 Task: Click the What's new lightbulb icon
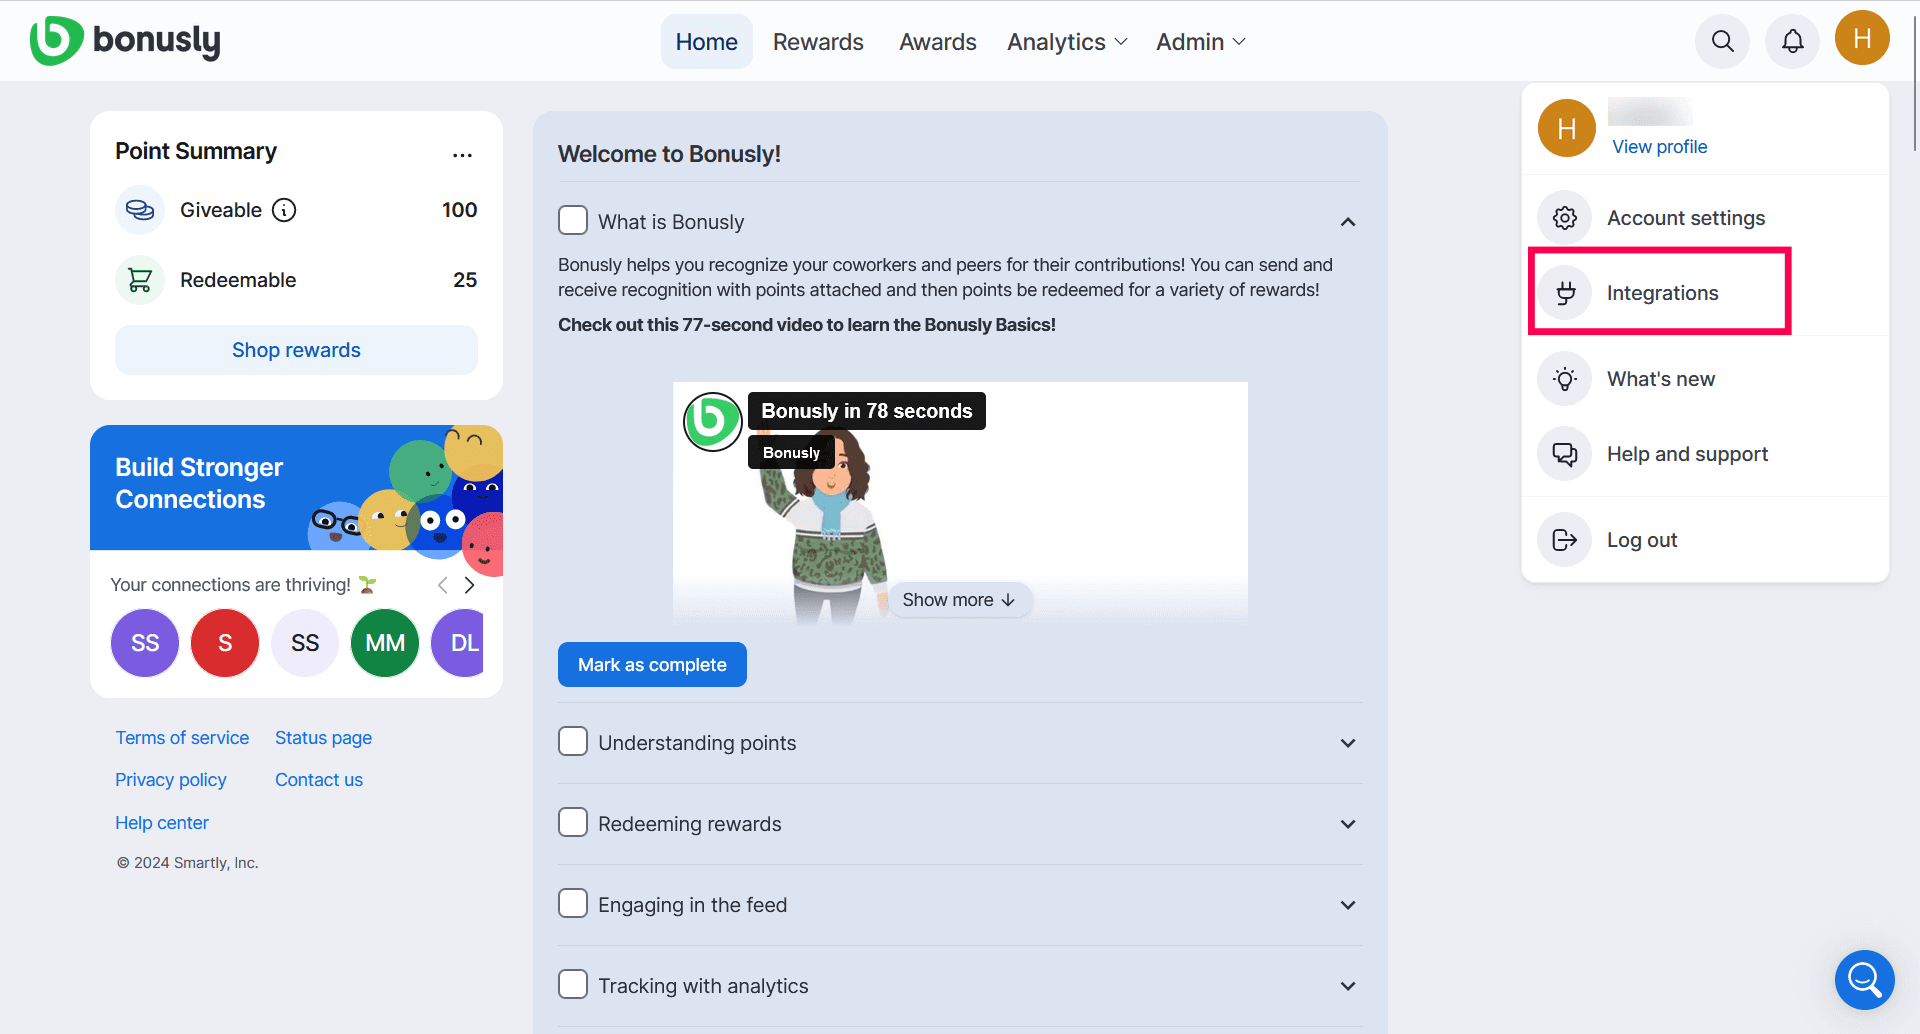tap(1565, 379)
